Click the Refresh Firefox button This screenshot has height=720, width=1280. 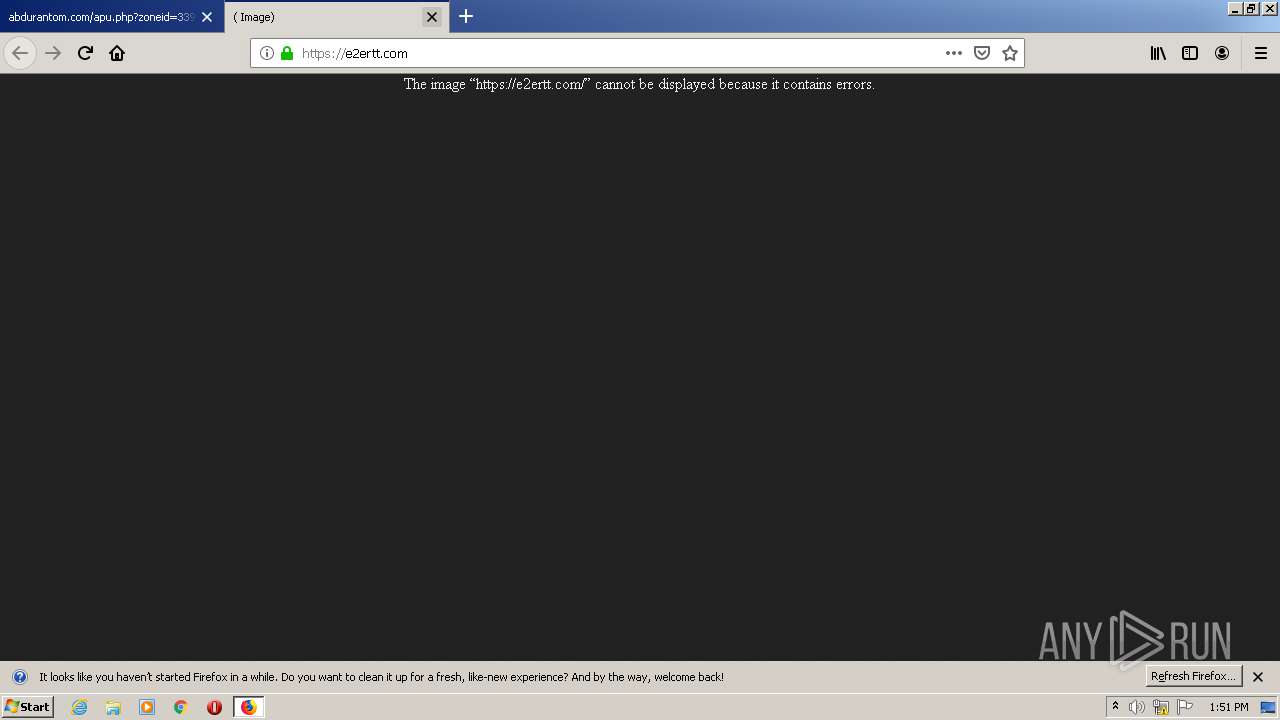point(1193,676)
